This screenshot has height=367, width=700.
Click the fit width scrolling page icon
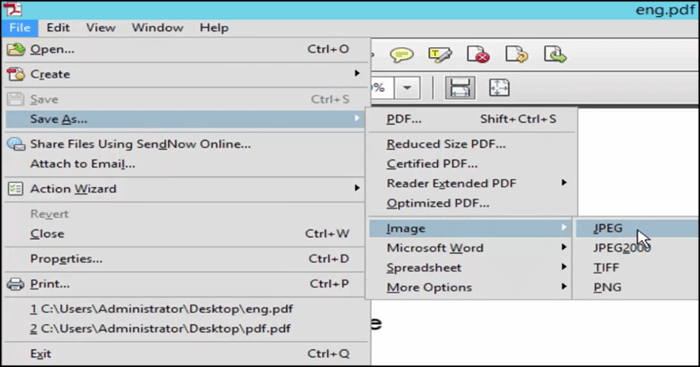point(460,88)
